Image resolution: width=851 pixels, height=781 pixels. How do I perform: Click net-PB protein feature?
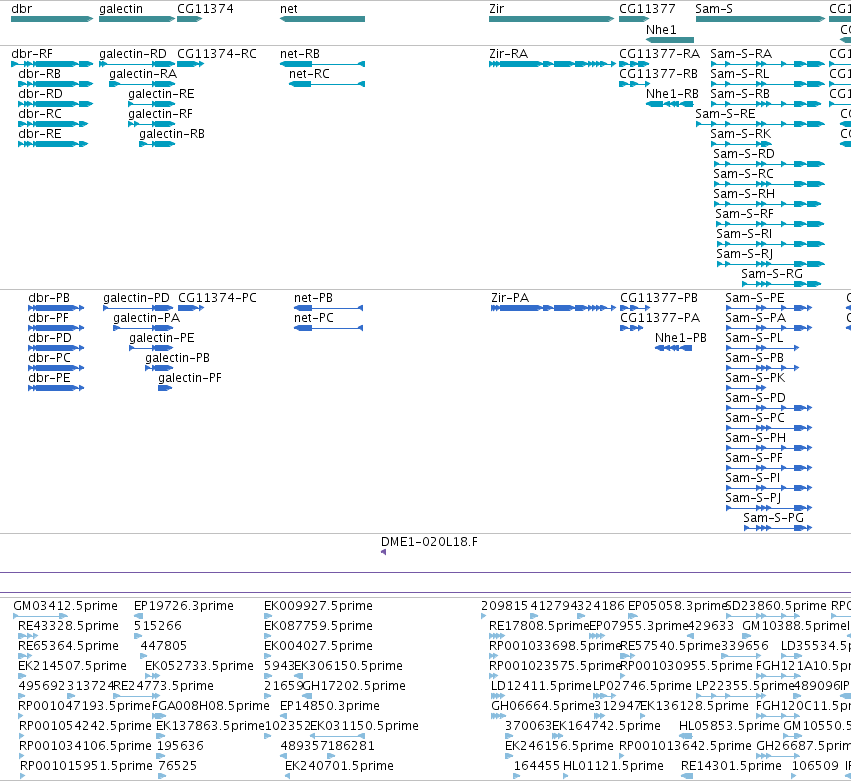click(328, 308)
